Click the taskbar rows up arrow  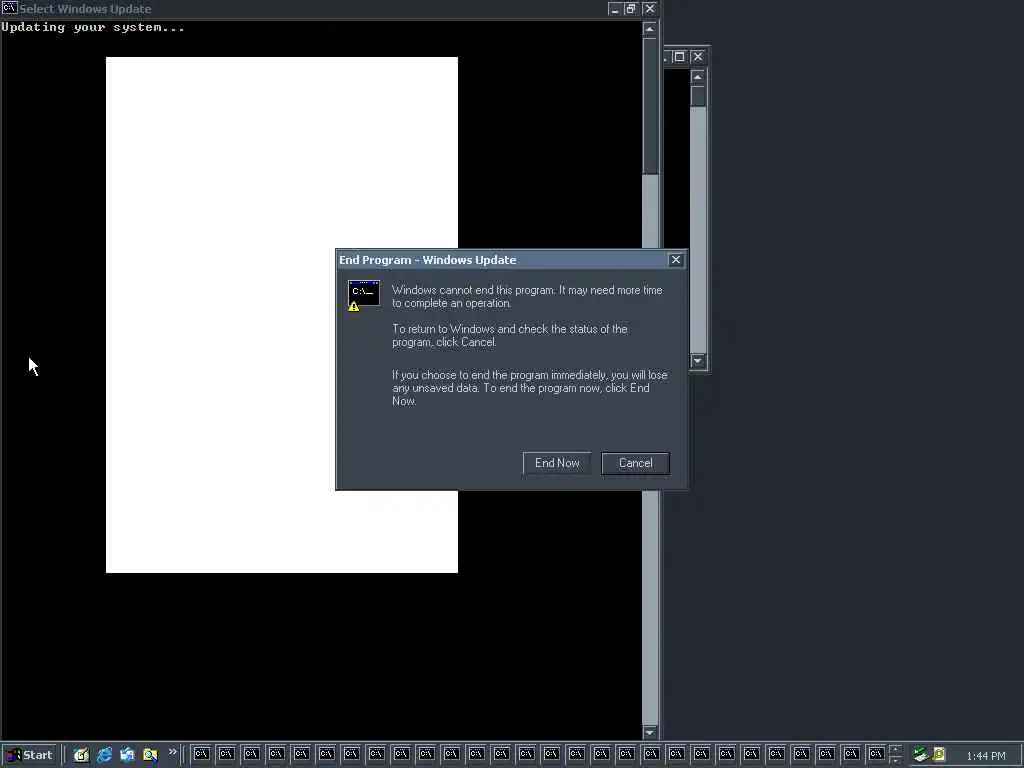pyautogui.click(x=895, y=749)
